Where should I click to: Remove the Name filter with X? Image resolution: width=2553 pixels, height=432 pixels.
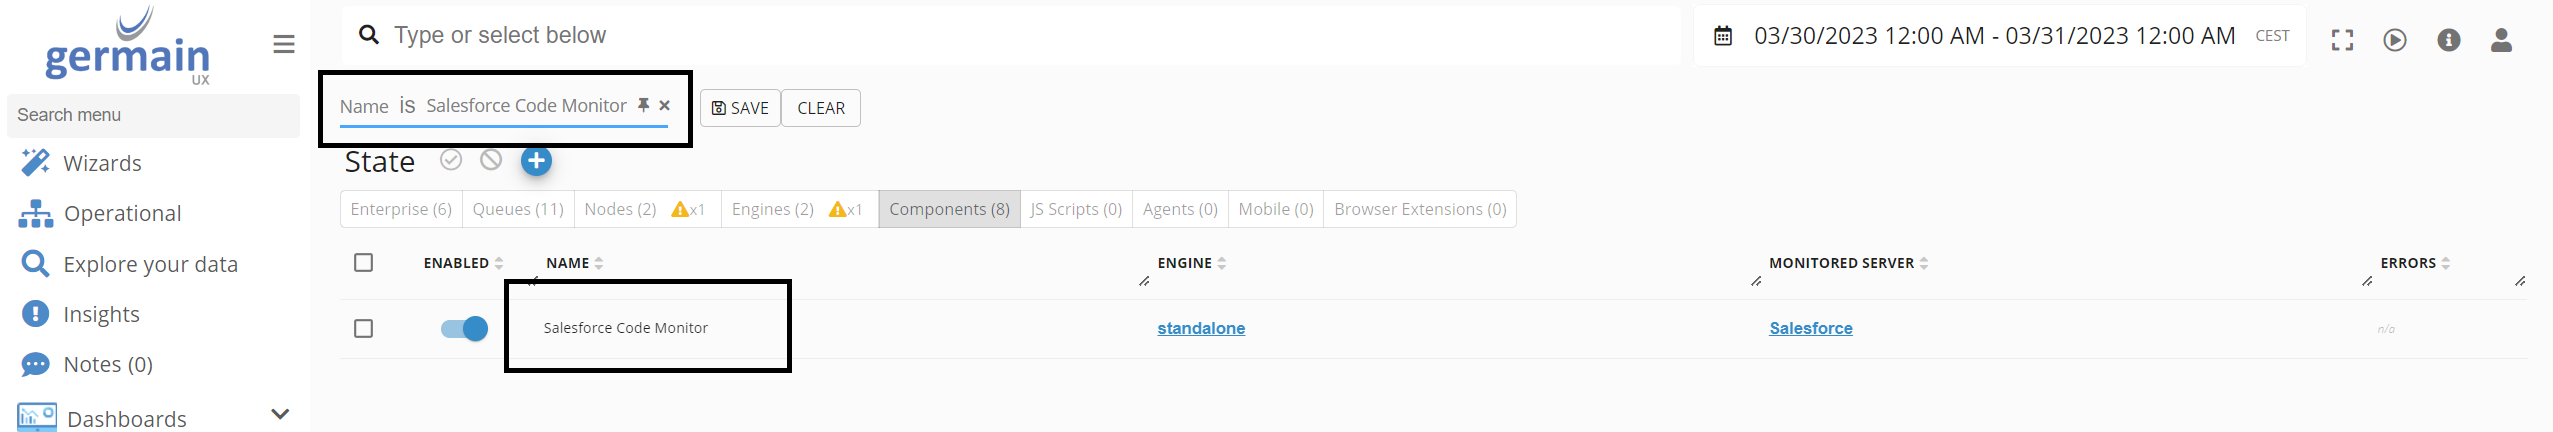(664, 105)
